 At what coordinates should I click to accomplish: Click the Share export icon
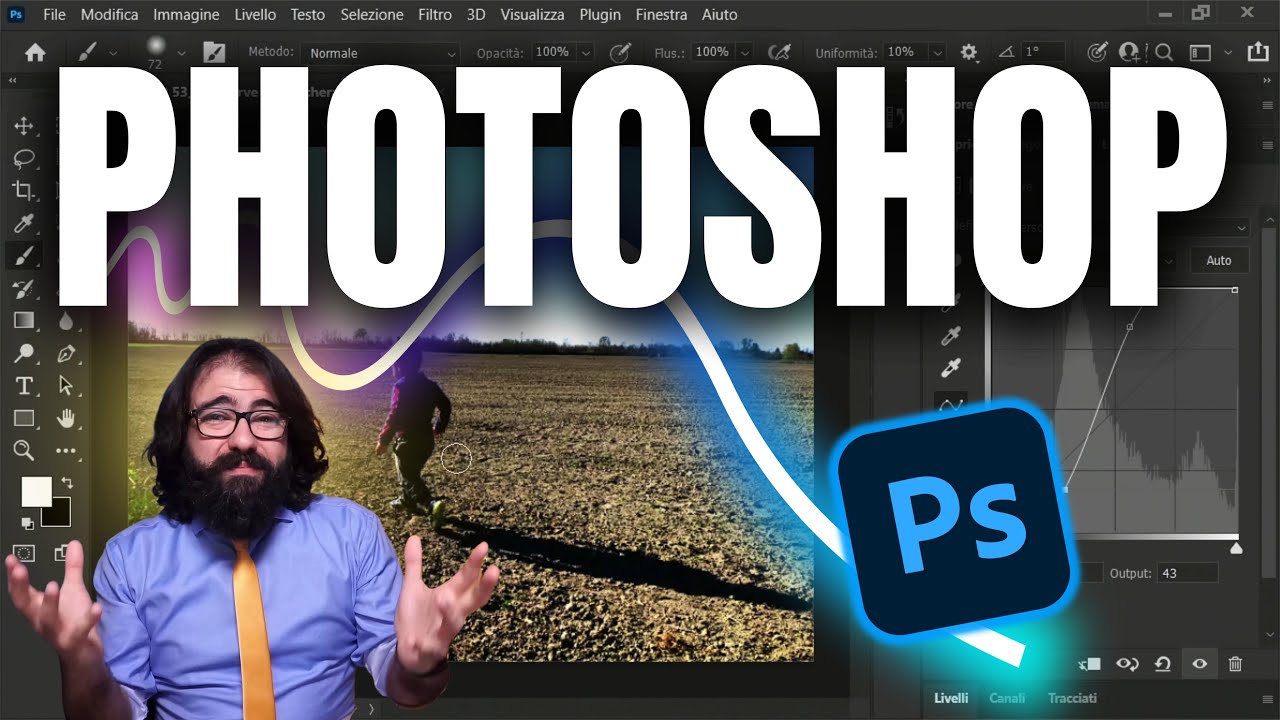pos(1258,52)
